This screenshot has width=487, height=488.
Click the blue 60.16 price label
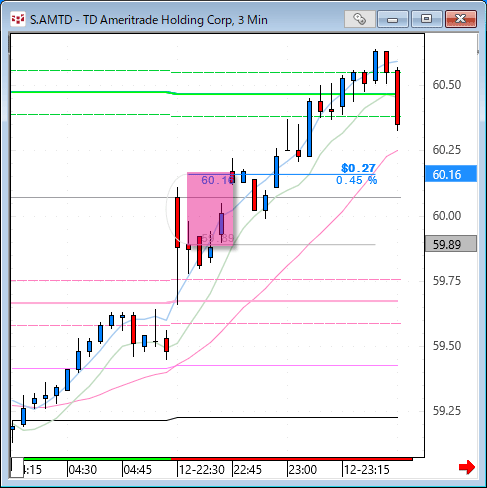(x=451, y=174)
